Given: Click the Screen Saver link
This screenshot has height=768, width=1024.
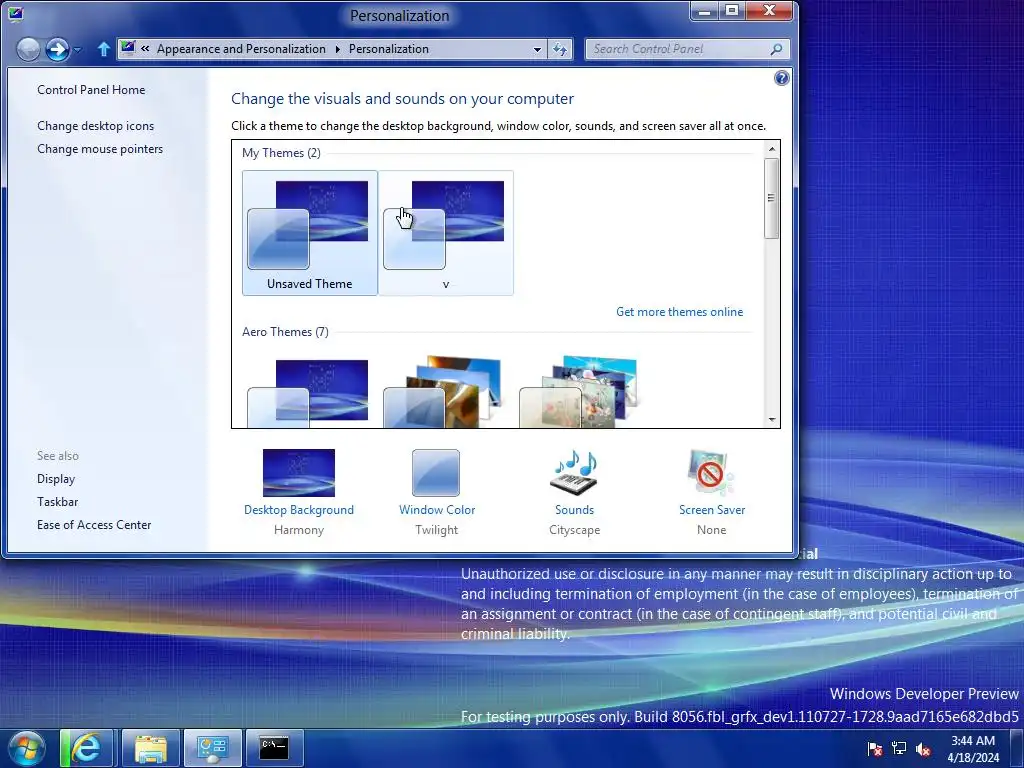Looking at the screenshot, I should click(712, 510).
